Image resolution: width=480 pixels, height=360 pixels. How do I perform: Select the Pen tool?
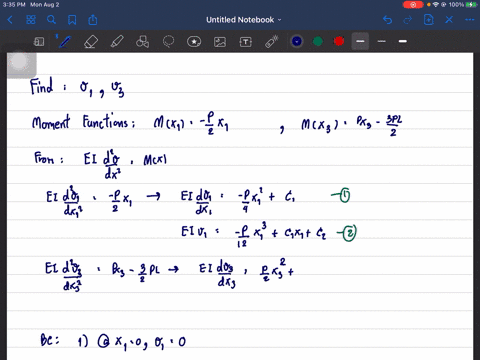pos(64,42)
